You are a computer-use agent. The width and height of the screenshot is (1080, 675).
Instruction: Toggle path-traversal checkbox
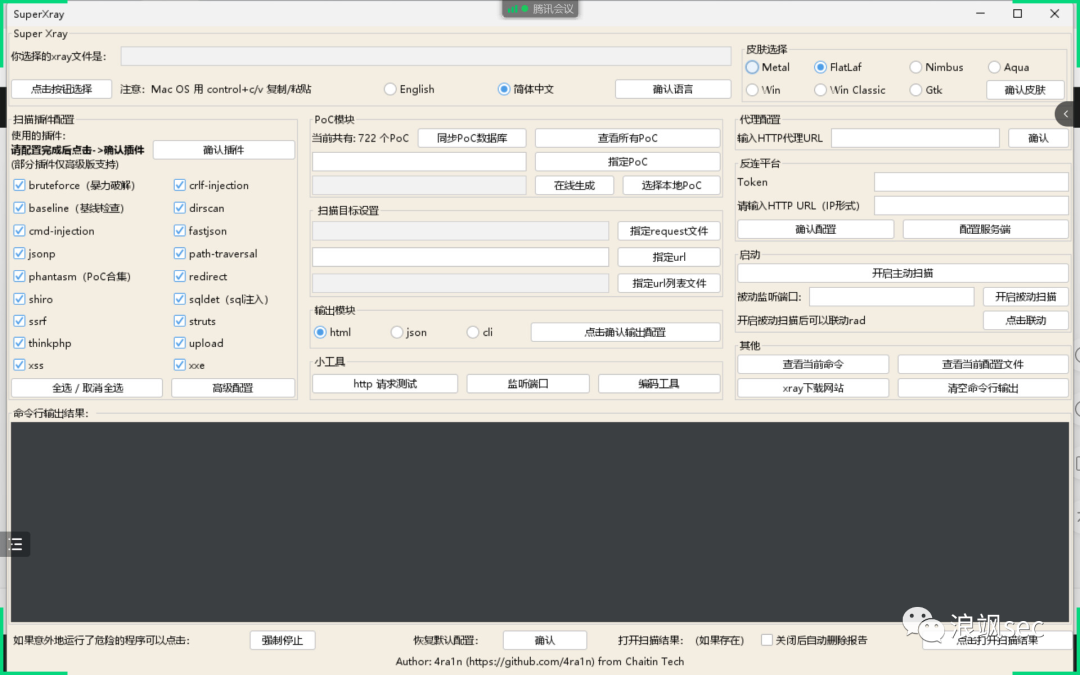[x=179, y=253]
